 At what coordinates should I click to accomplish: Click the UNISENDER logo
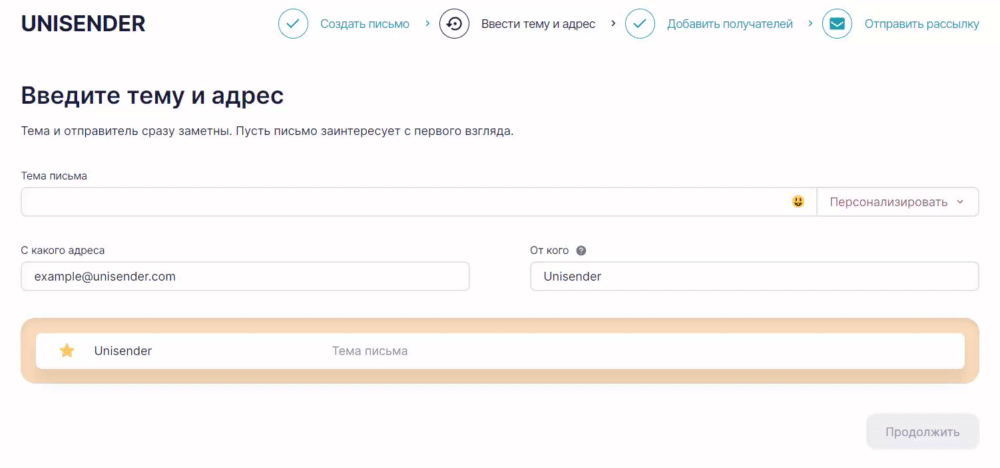click(83, 24)
